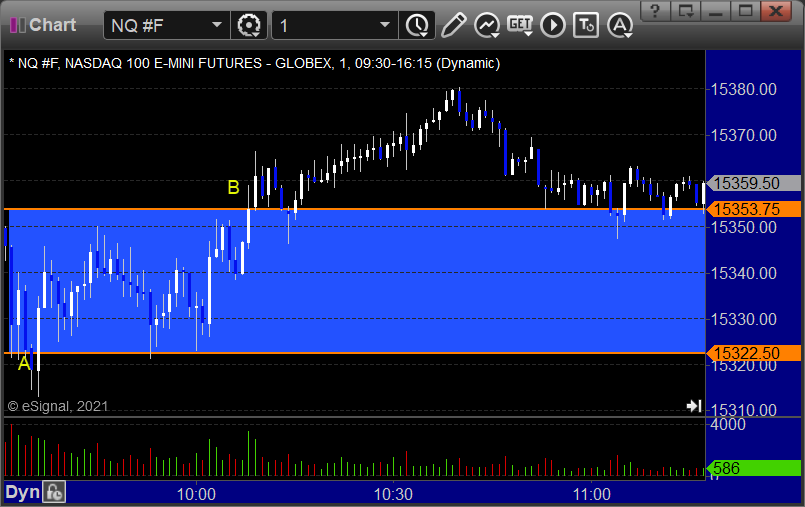Viewport: 805px width, 507px height.
Task: Select the yellow A text annotation
Action: (24, 364)
